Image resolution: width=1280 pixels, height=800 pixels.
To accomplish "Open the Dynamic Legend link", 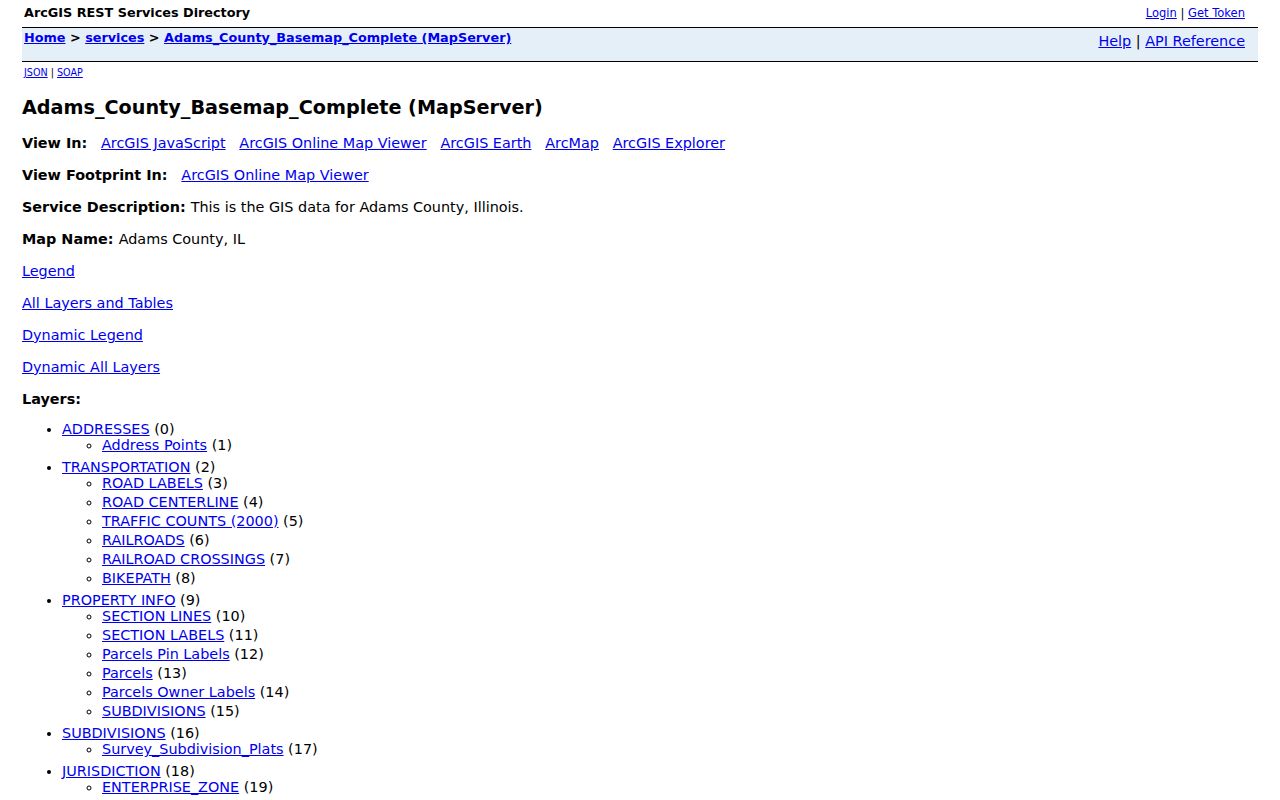I will (x=82, y=335).
